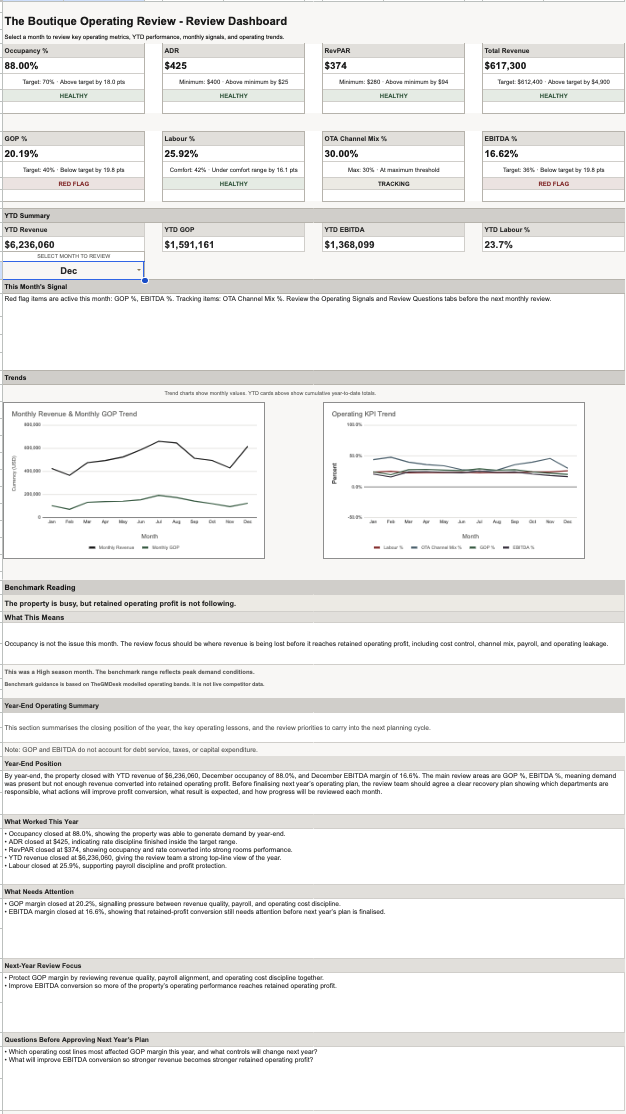626x1114 pixels.
Task: Select the 'What This Means' header
Action: click(x=313, y=617)
